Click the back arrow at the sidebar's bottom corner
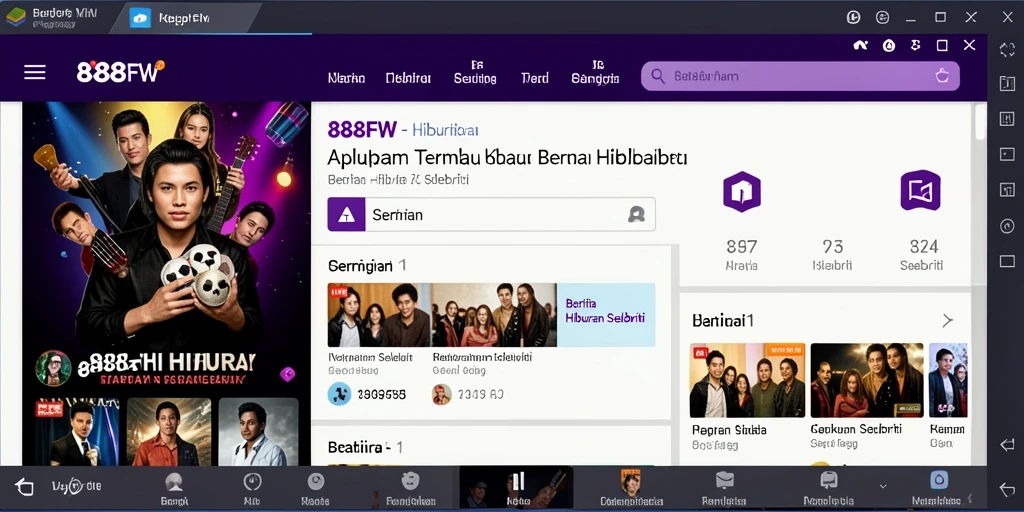This screenshot has width=1024, height=512. tap(1007, 488)
